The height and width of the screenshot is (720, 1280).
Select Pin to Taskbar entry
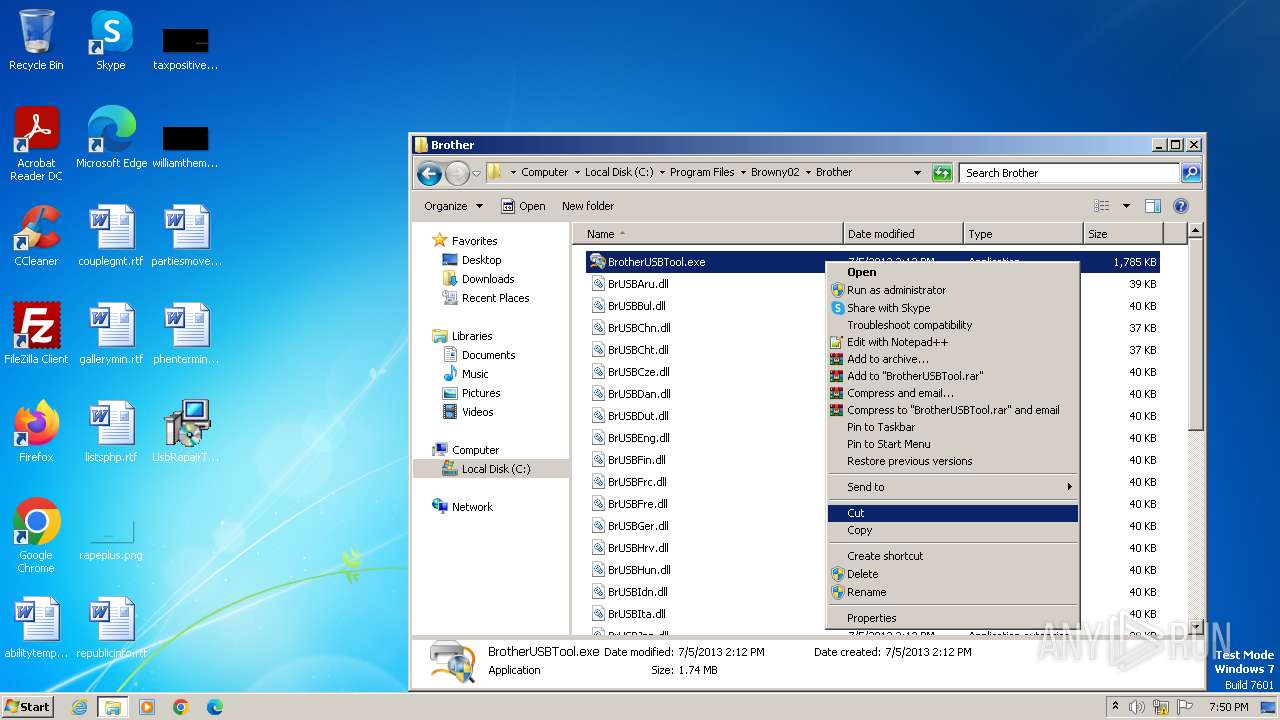click(952, 427)
